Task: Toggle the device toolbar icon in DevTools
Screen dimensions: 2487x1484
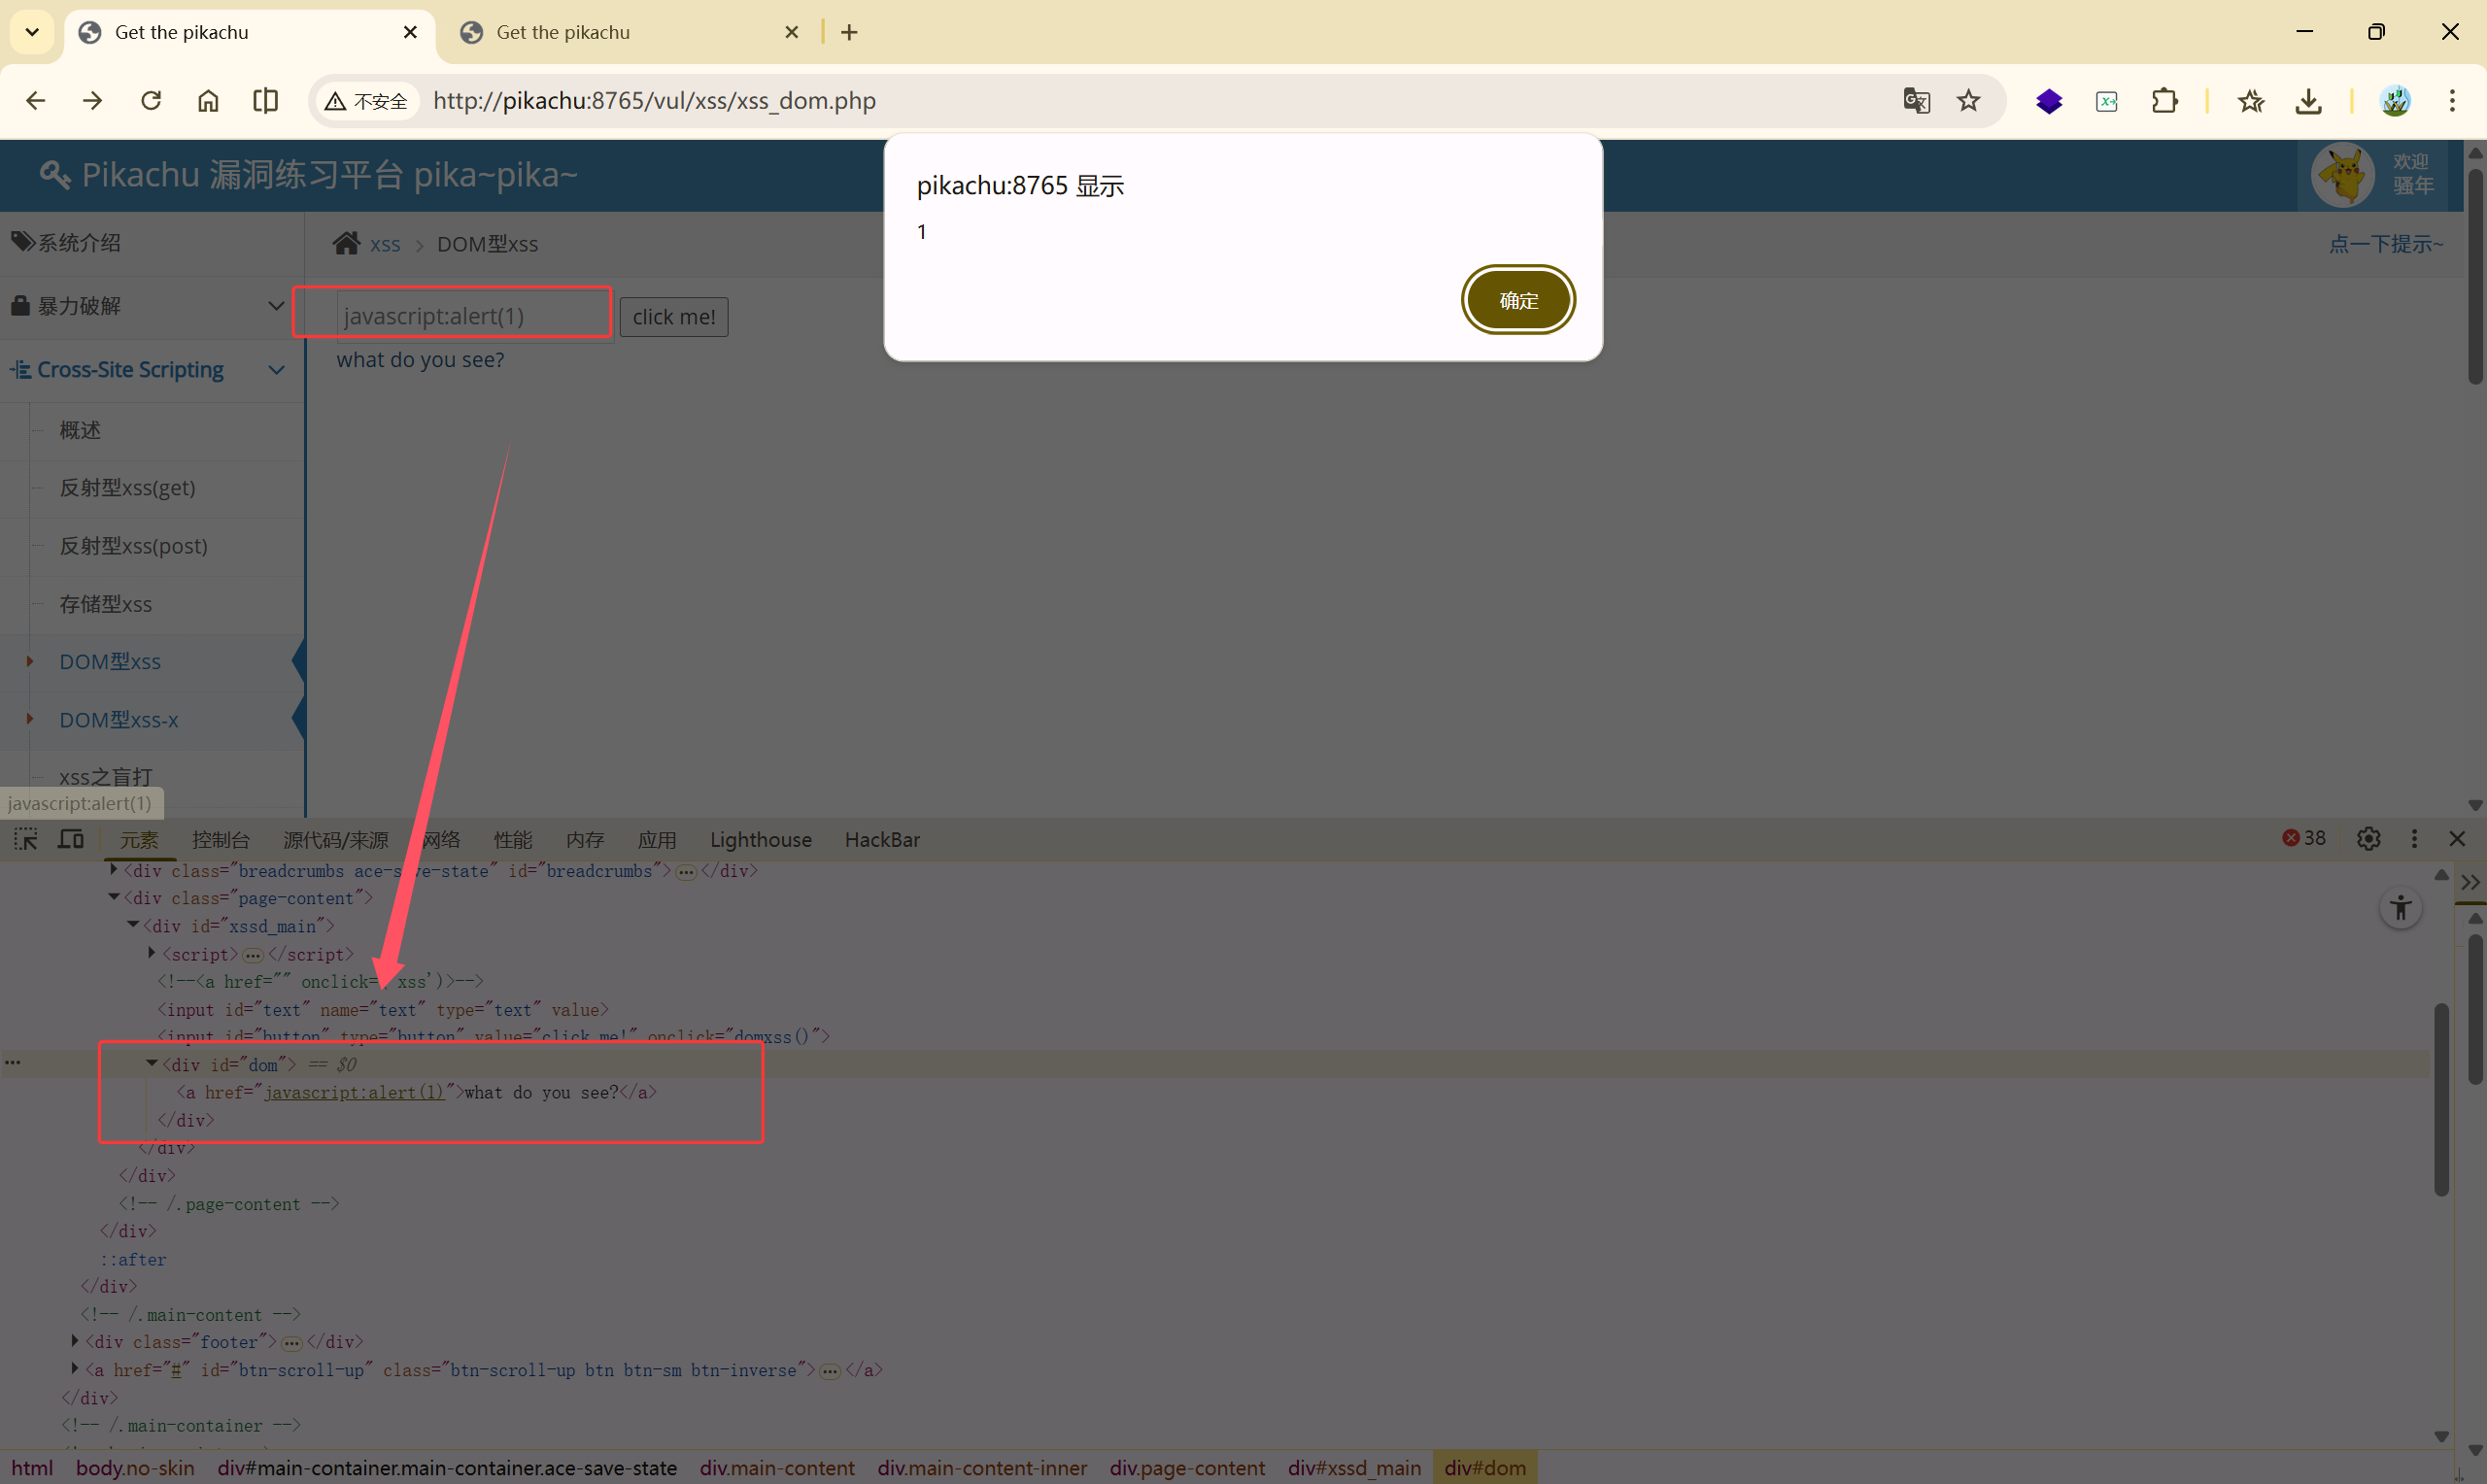Action: click(71, 839)
